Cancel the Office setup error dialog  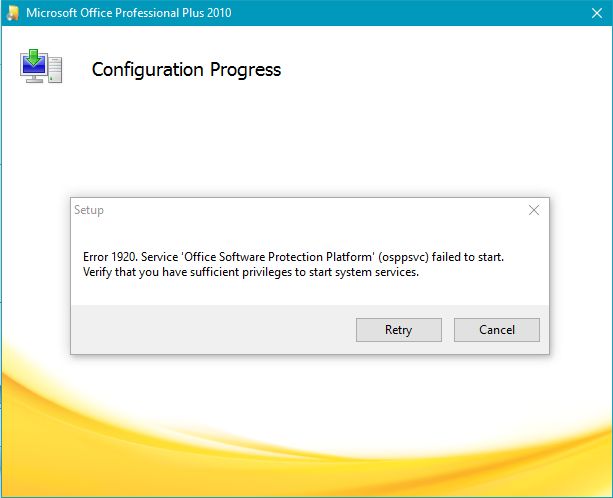497,330
